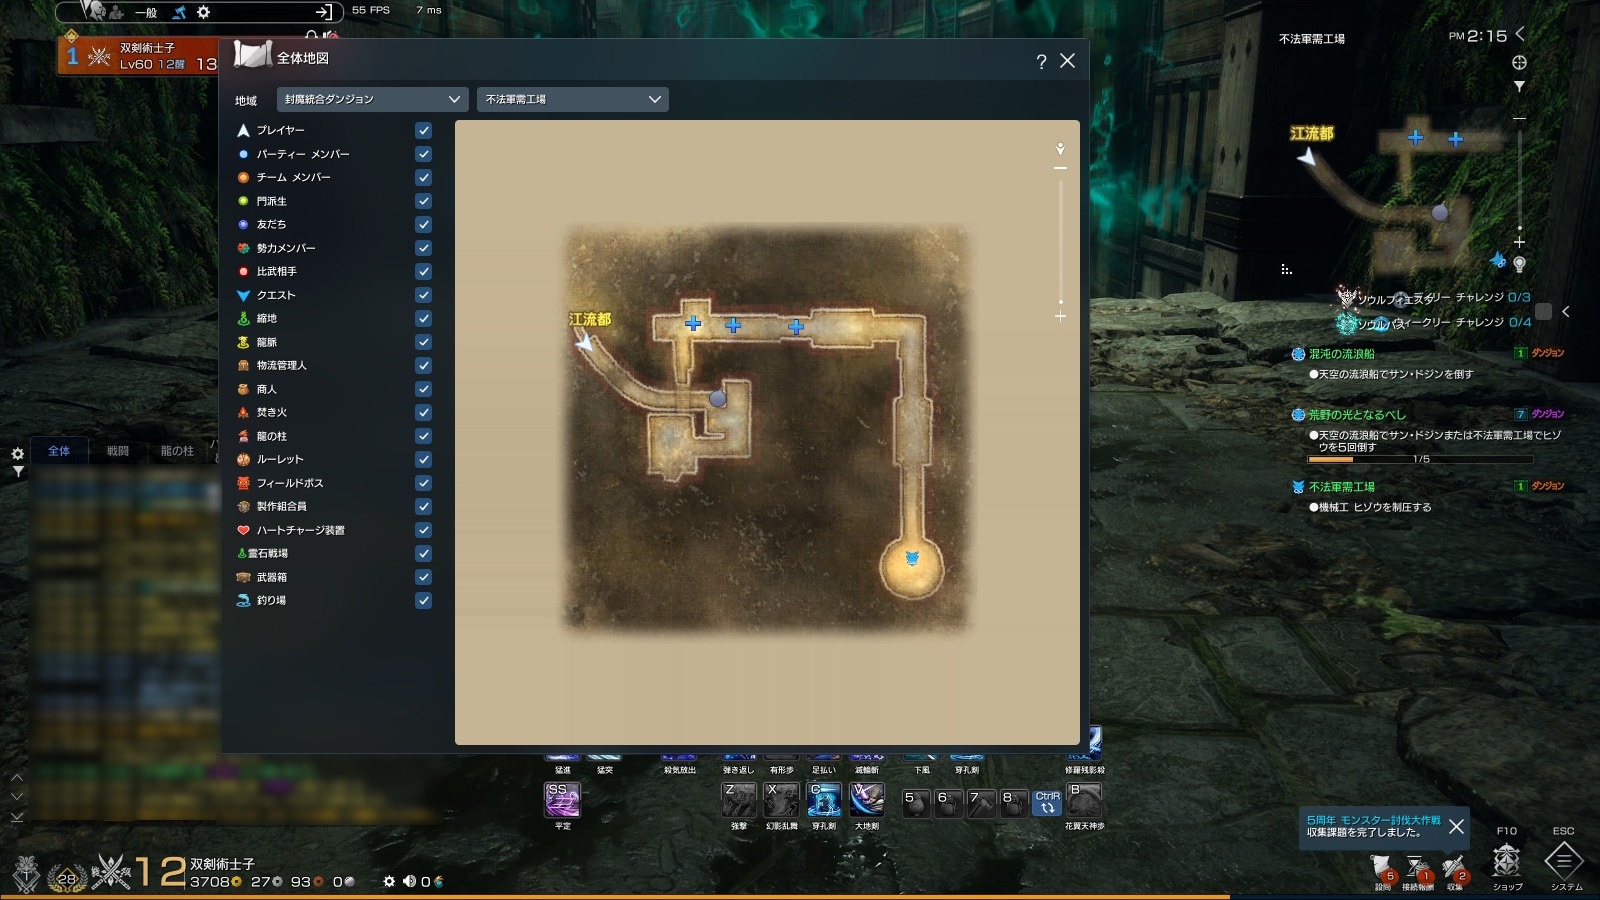Viewport: 1600px width, 900px height.
Task: Activate the X 幻影乱舞 skill icon
Action: pos(782,800)
